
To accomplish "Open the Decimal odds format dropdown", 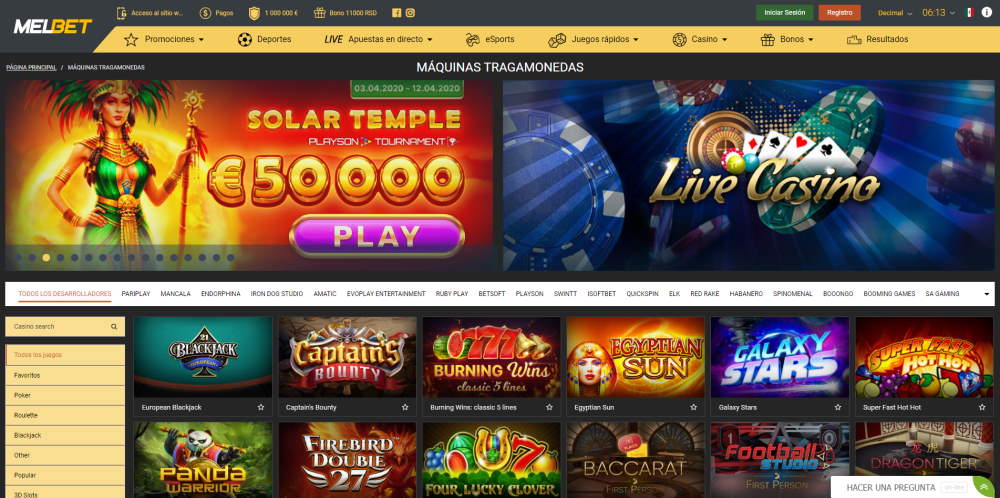I will click(895, 13).
